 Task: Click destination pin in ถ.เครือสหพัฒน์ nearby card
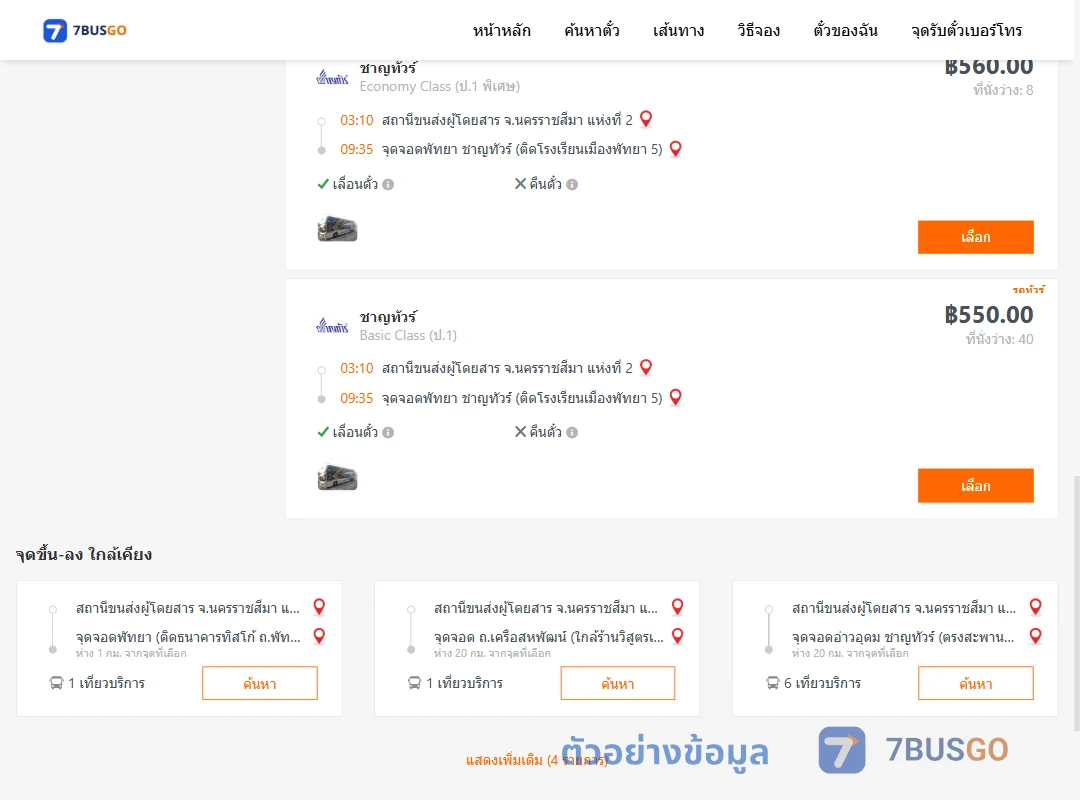pyautogui.click(x=678, y=636)
